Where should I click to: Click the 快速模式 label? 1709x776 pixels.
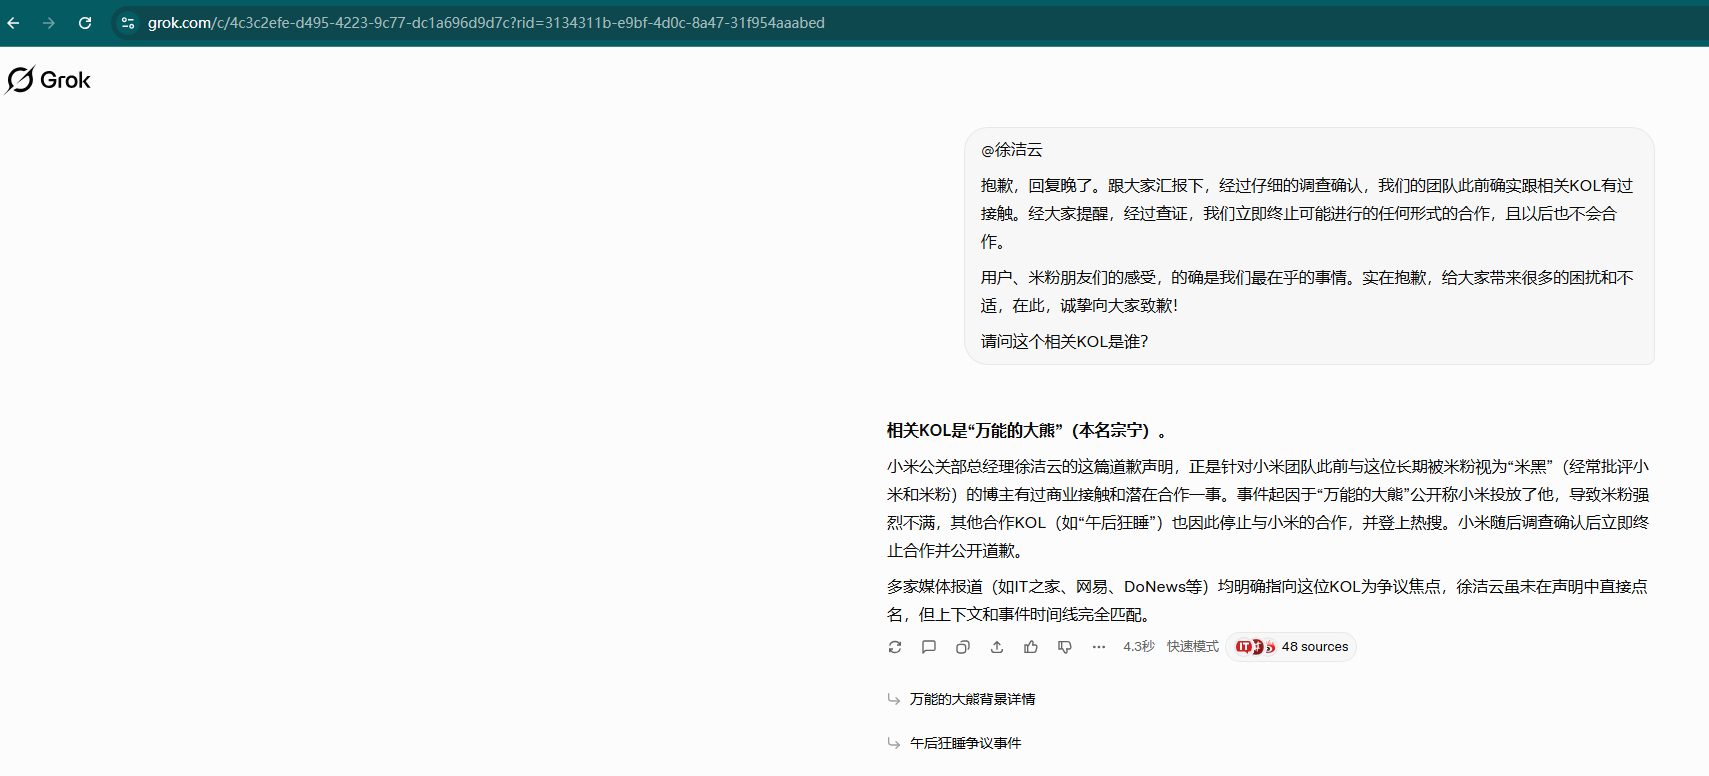pyautogui.click(x=1192, y=647)
